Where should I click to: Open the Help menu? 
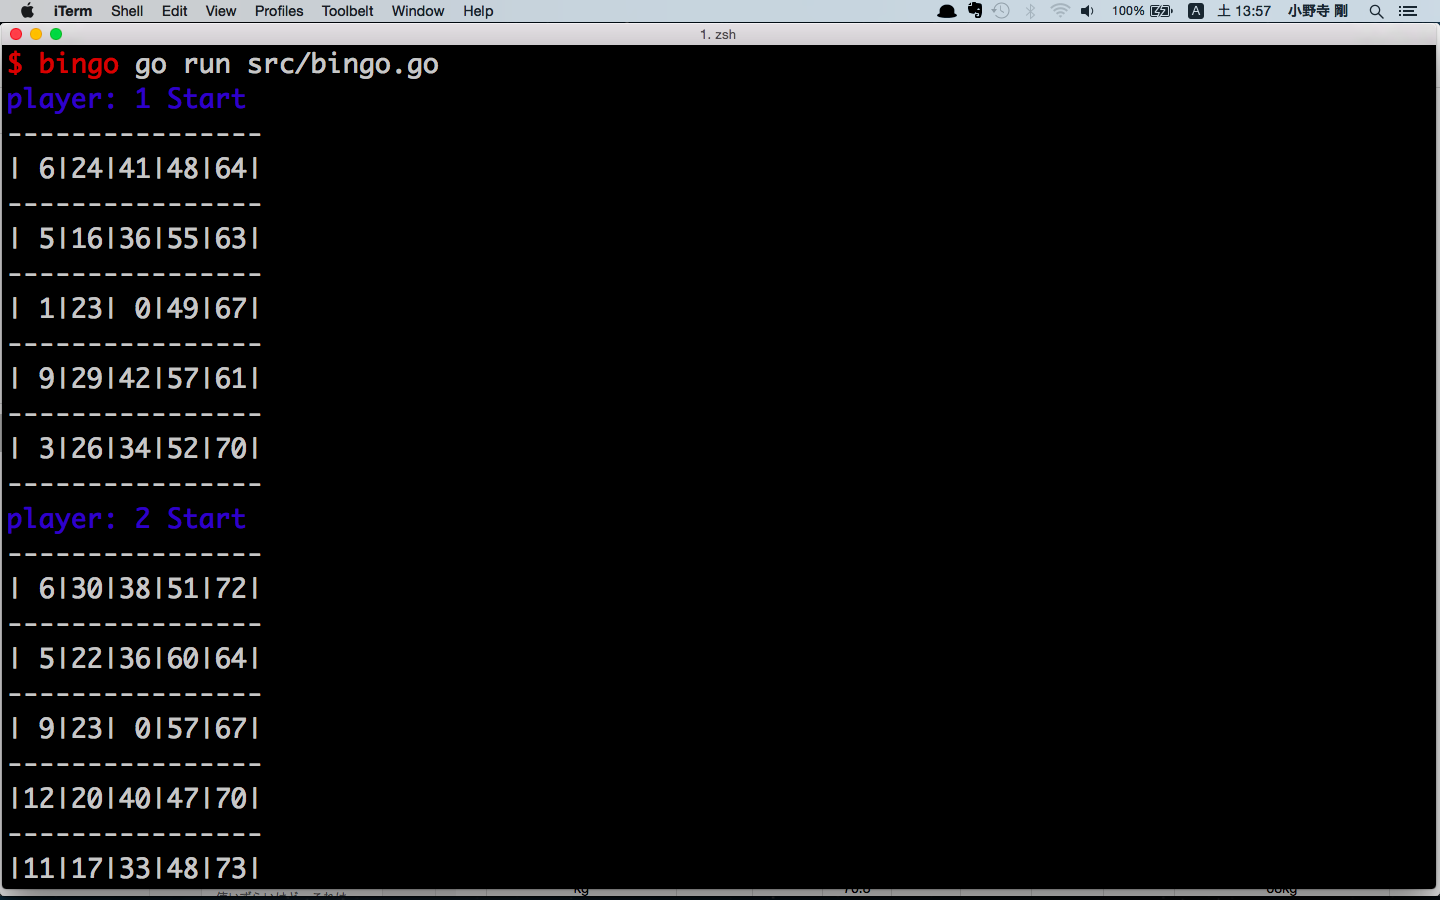tap(478, 11)
